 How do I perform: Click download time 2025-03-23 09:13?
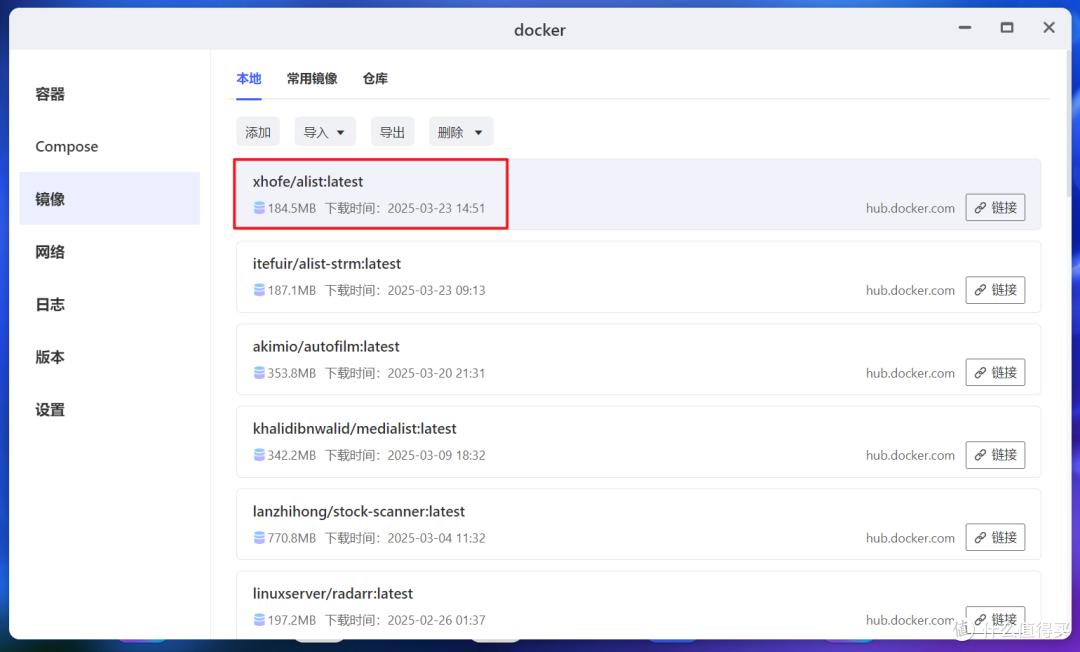436,291
